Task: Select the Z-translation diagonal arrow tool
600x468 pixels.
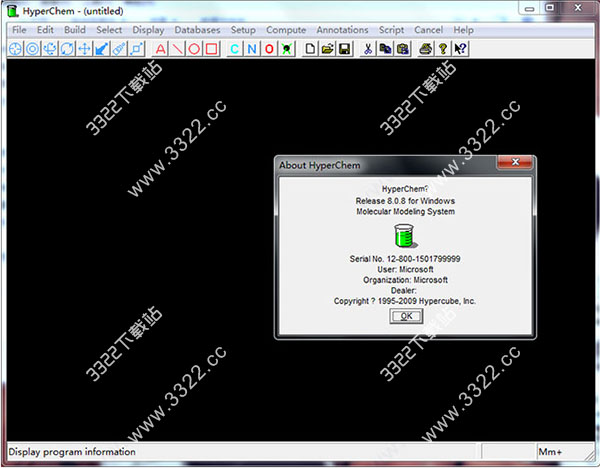Action: point(102,49)
